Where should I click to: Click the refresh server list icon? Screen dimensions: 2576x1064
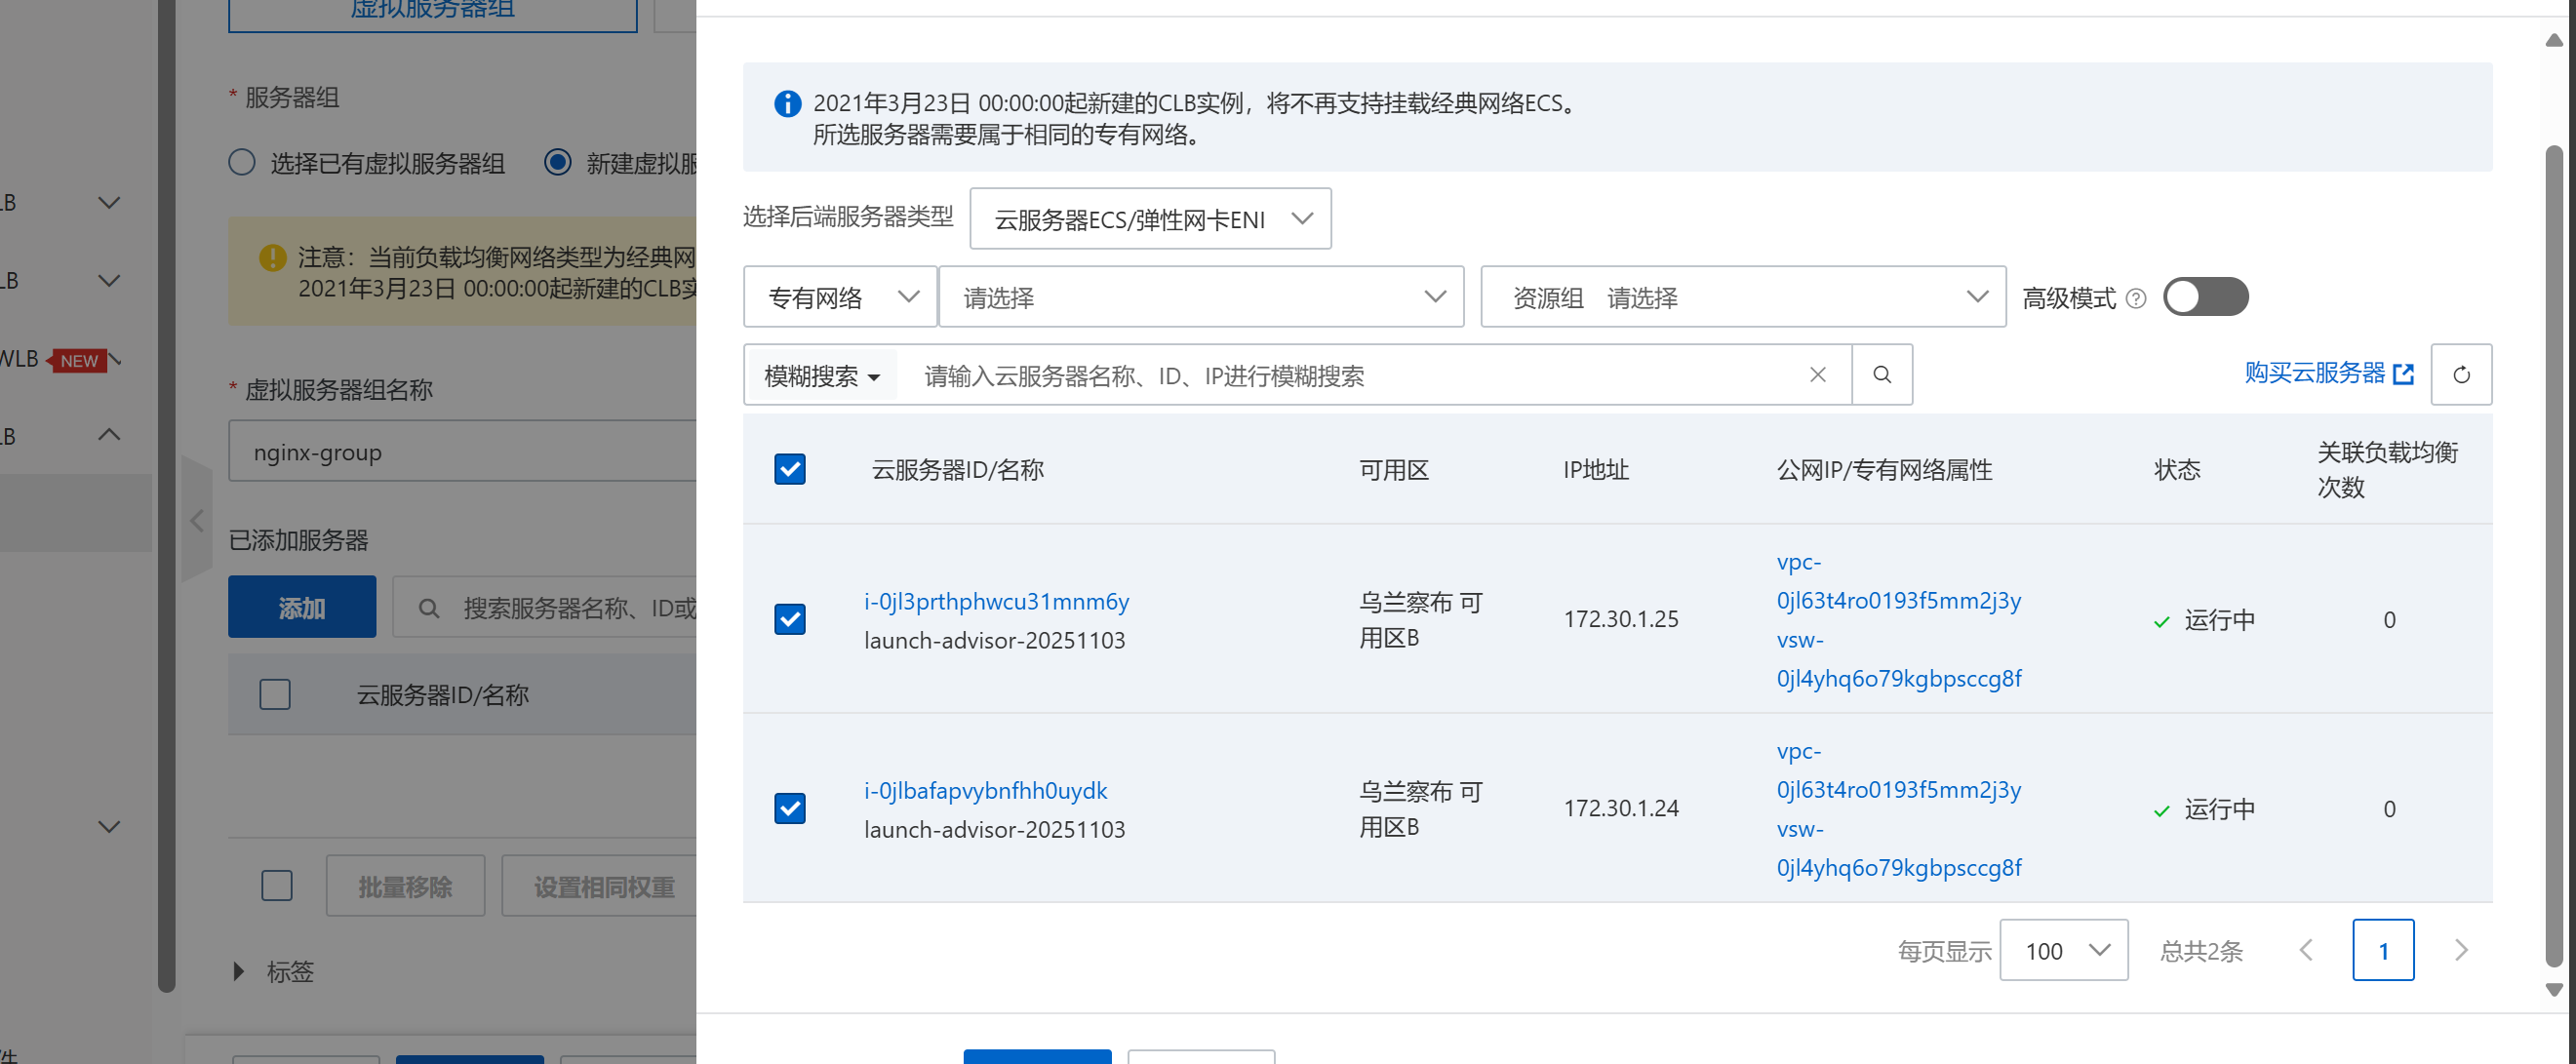tap(2460, 375)
